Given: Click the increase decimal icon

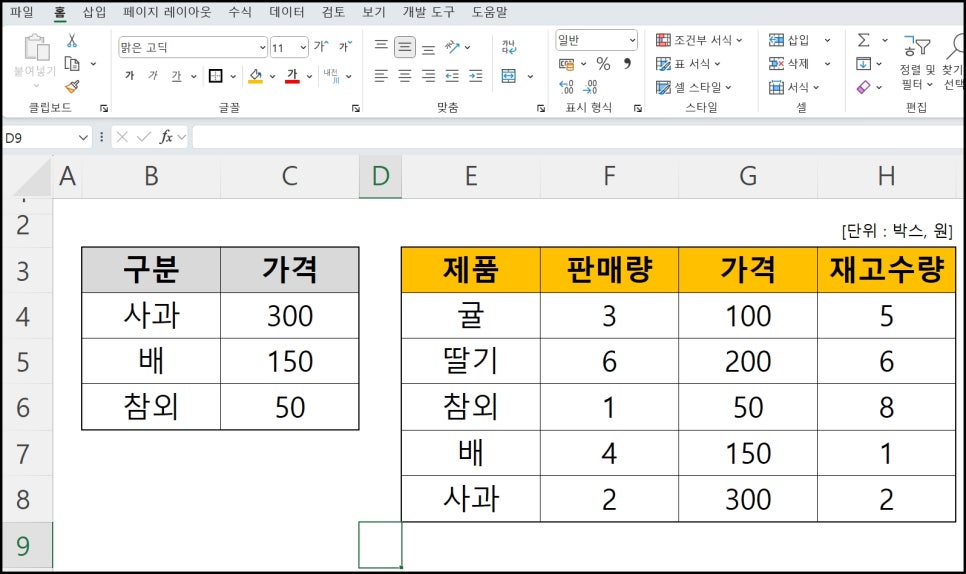Looking at the screenshot, I should pyautogui.click(x=566, y=86).
